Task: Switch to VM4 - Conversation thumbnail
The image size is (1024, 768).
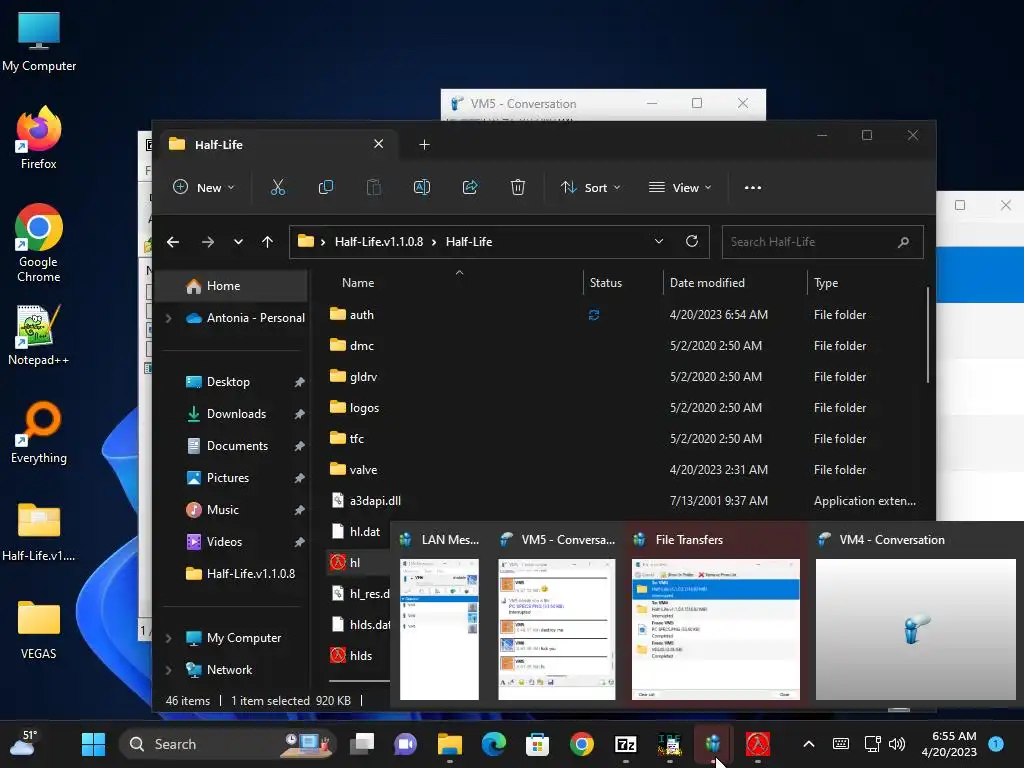Action: (x=915, y=616)
